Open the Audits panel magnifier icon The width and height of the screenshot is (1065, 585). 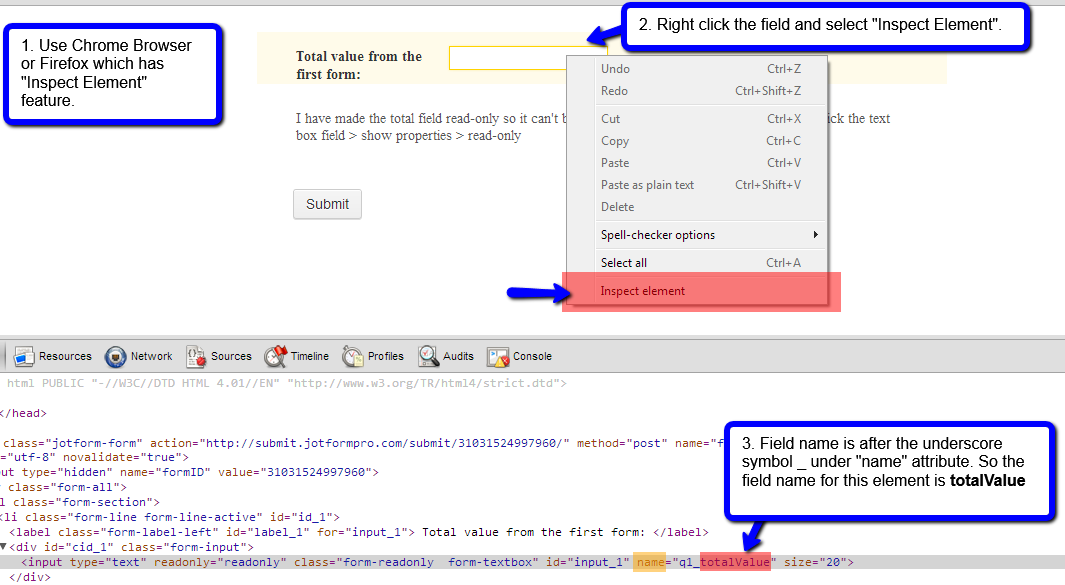point(429,357)
